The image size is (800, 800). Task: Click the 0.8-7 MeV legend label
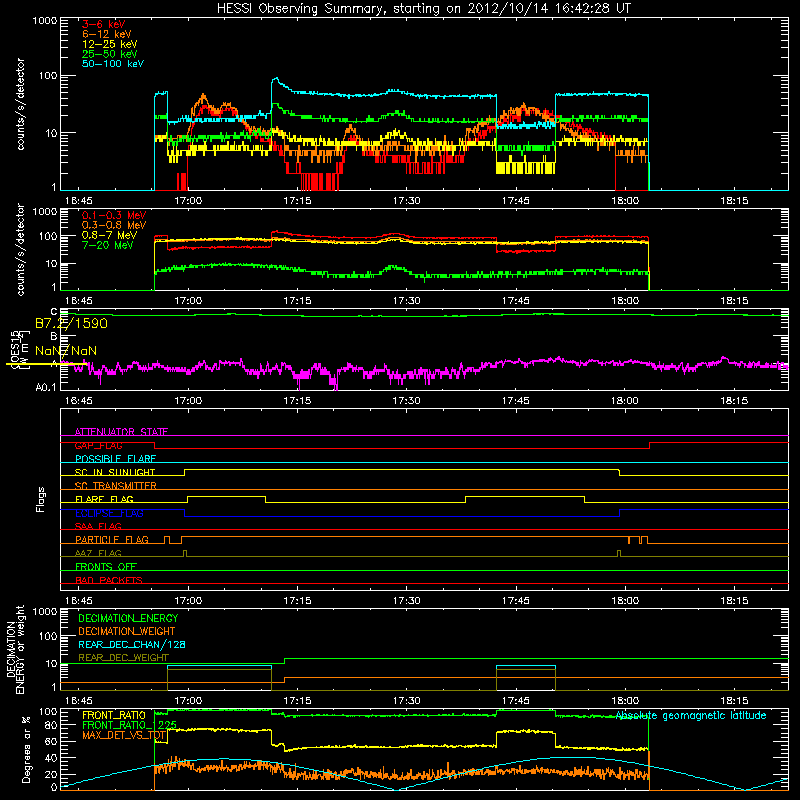(x=110, y=235)
